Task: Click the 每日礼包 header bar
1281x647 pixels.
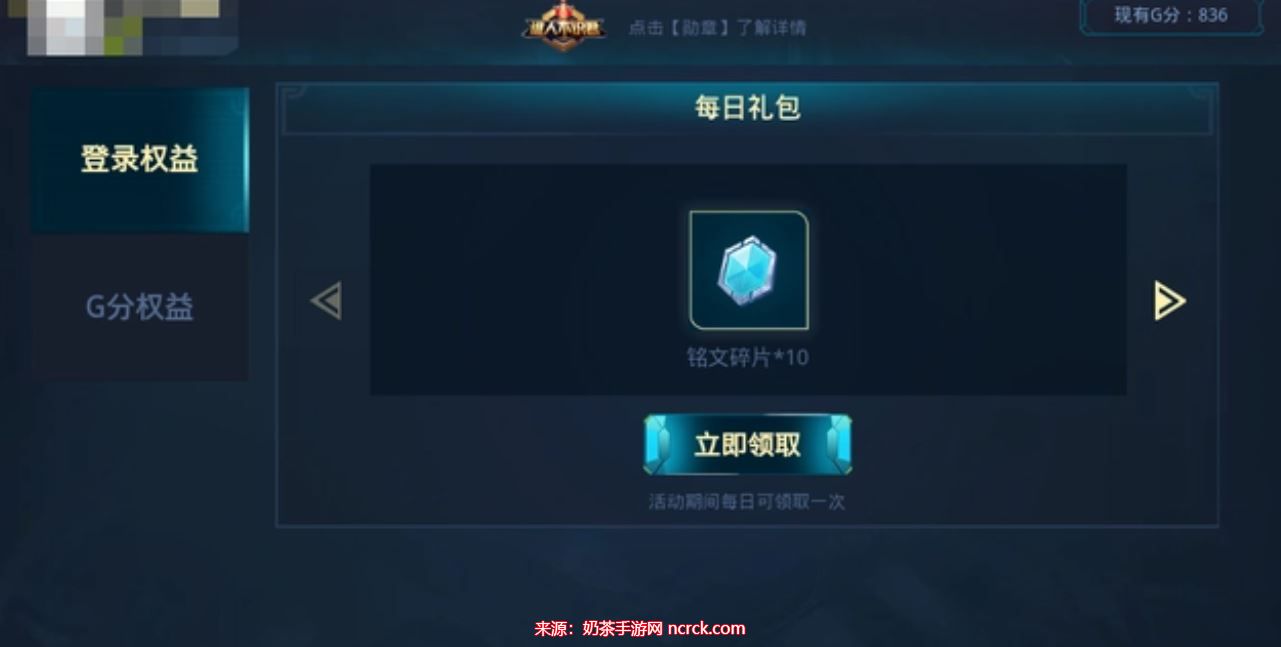Action: [748, 108]
